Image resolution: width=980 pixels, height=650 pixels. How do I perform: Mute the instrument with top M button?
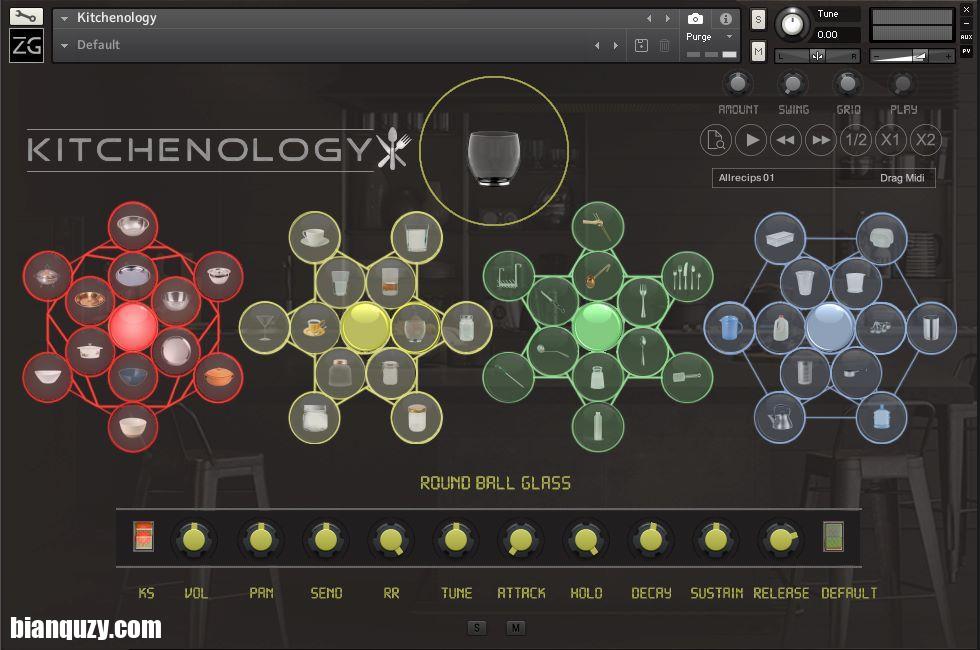point(758,51)
